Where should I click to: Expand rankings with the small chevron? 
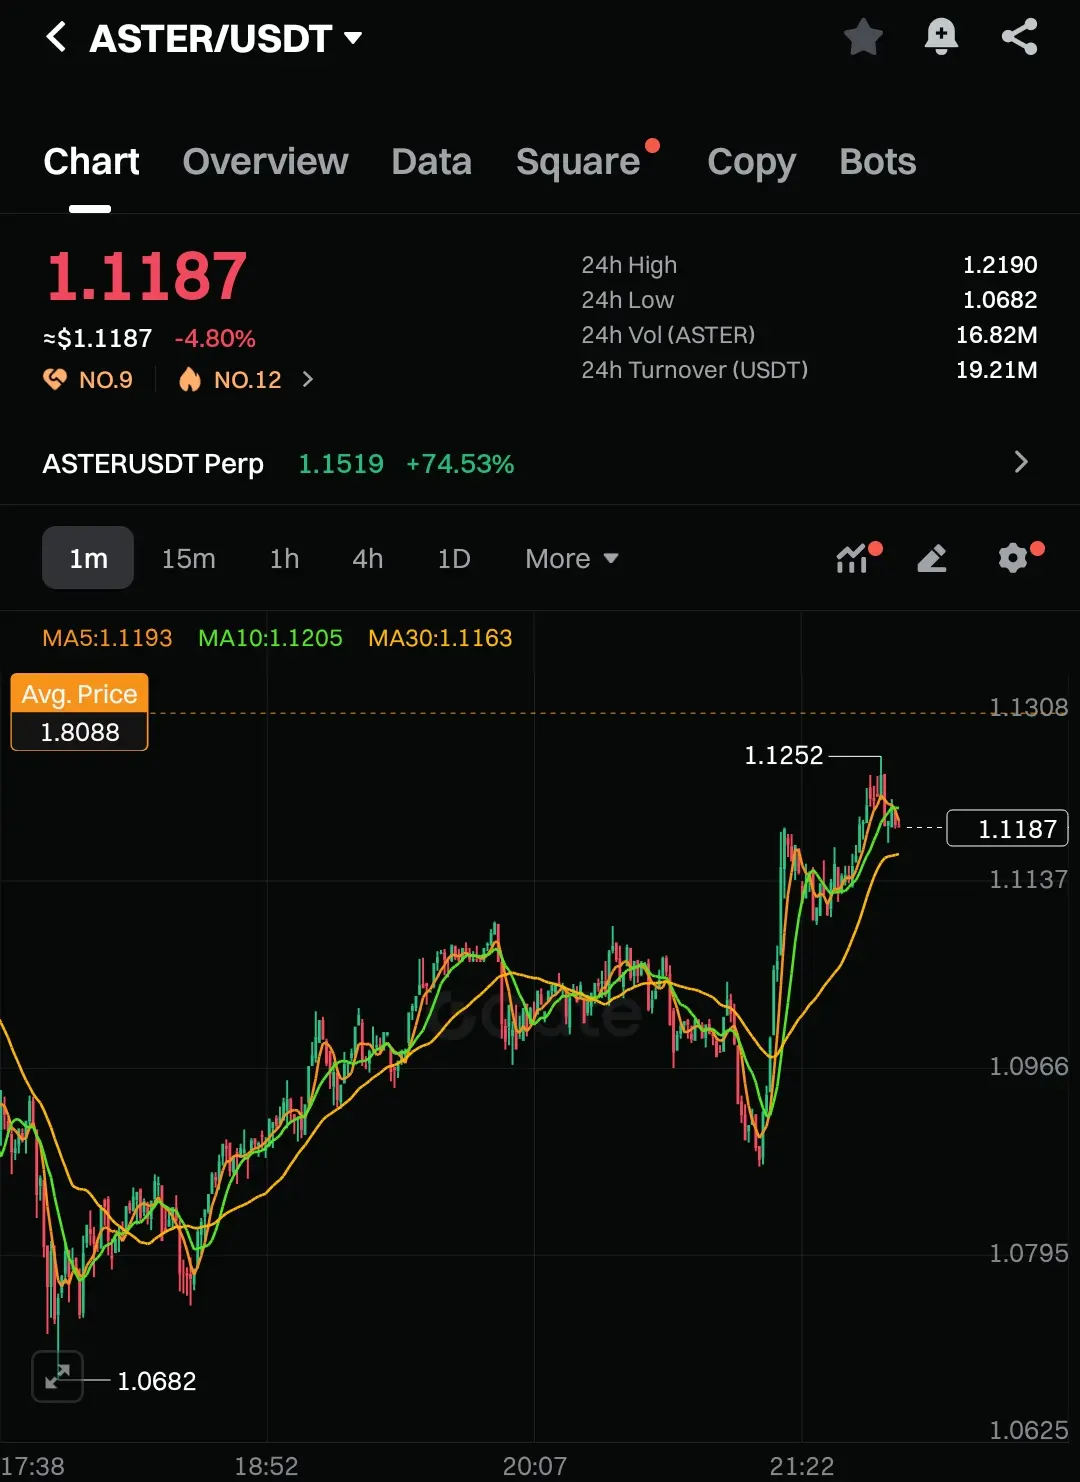point(308,380)
